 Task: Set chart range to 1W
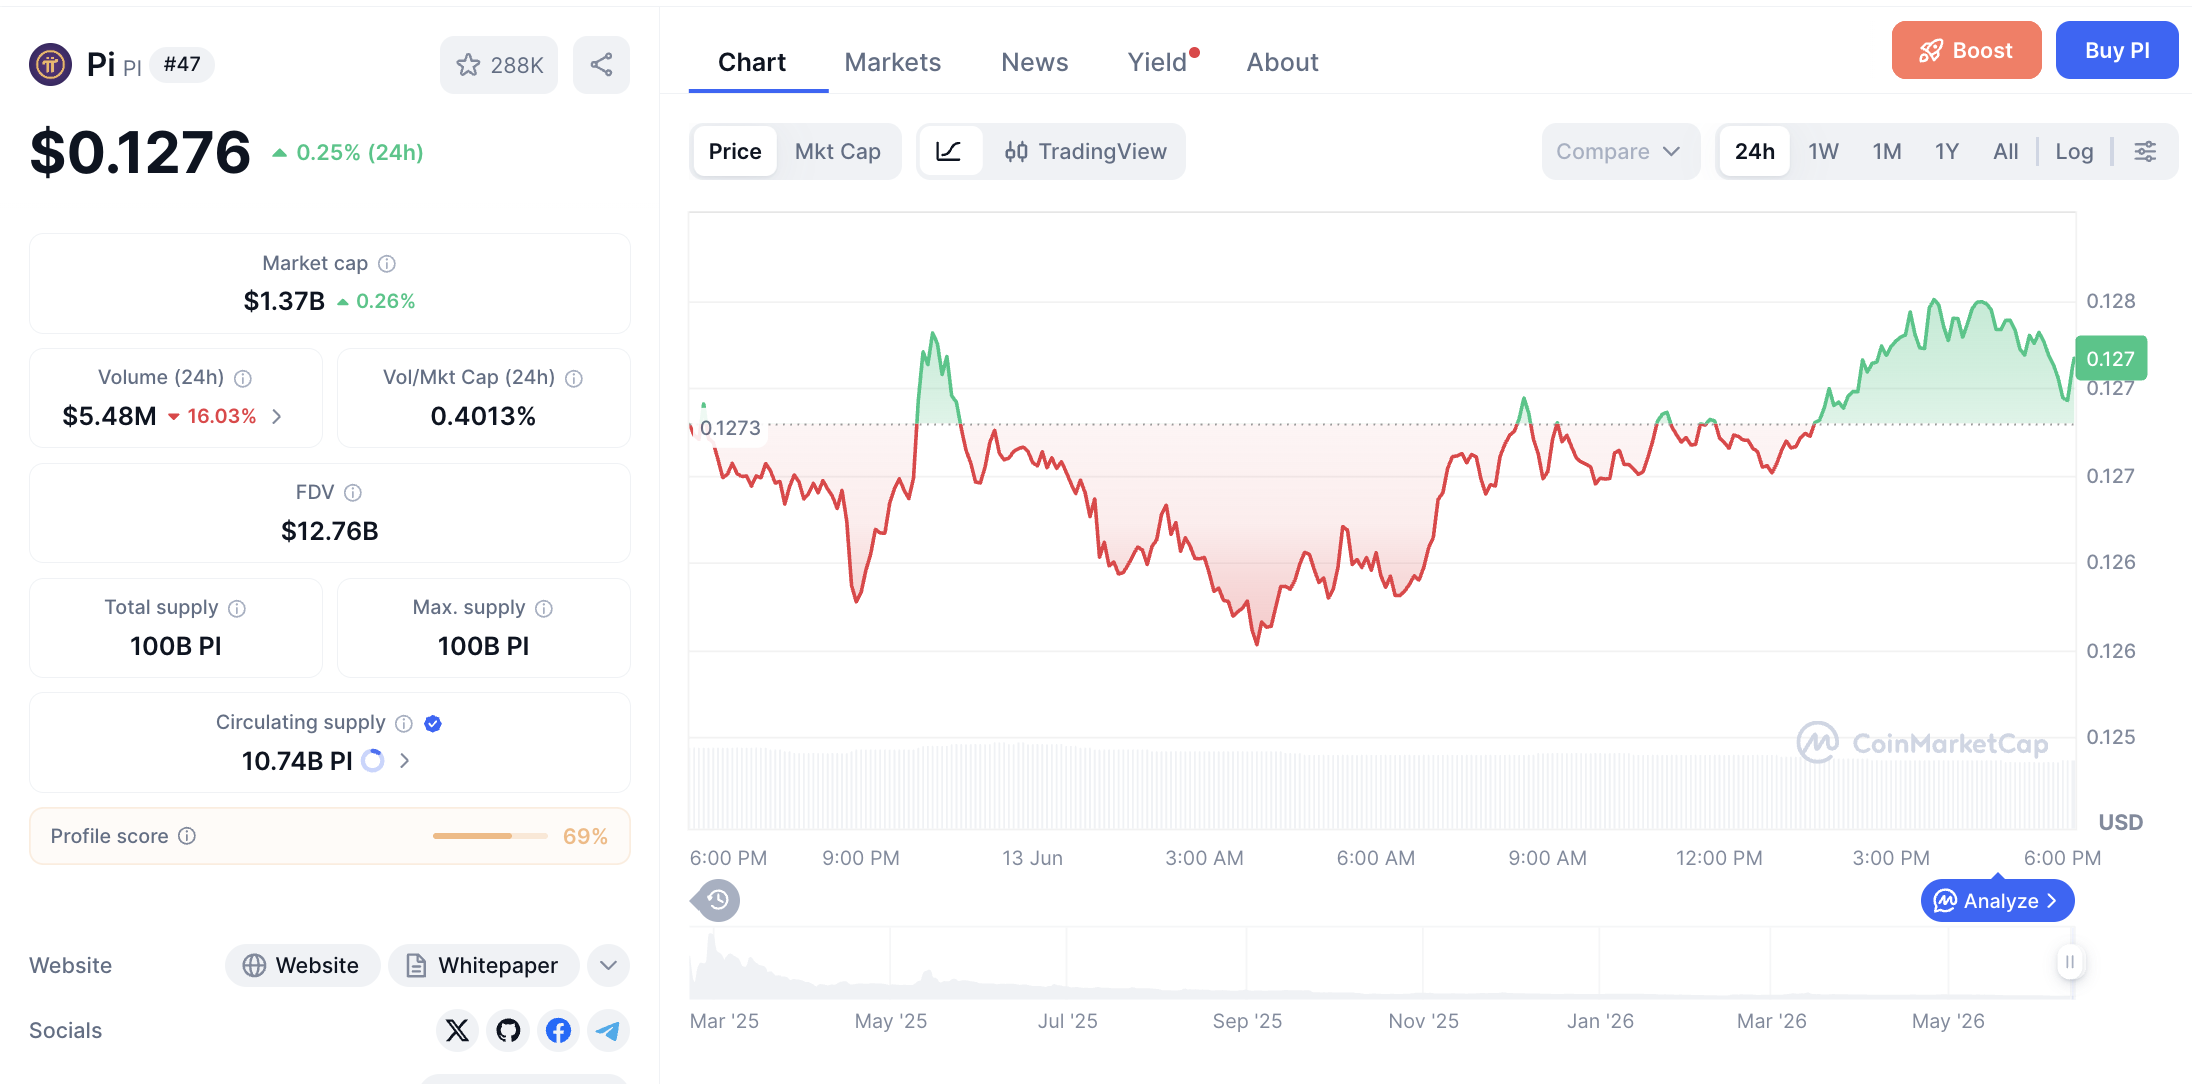pos(1823,152)
